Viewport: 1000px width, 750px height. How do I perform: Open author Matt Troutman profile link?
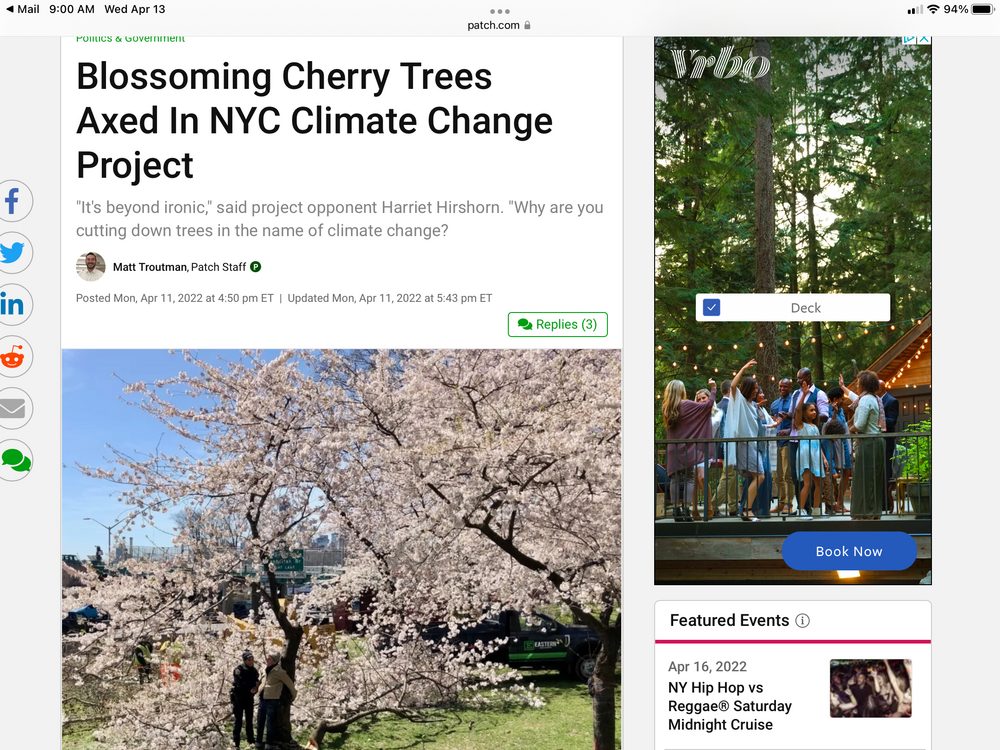[x=150, y=267]
